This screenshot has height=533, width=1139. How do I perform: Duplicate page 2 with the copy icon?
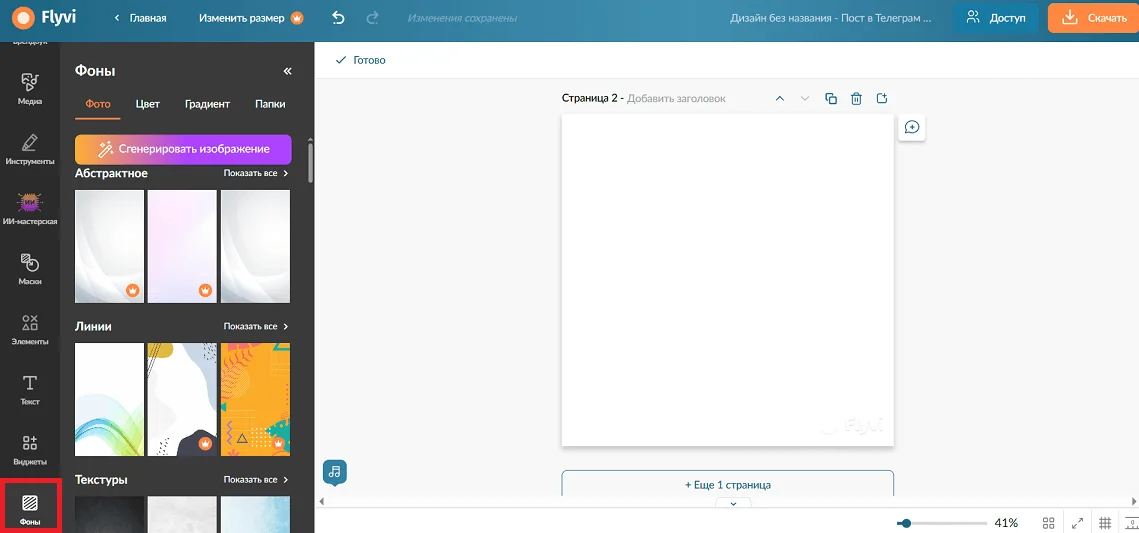click(831, 98)
